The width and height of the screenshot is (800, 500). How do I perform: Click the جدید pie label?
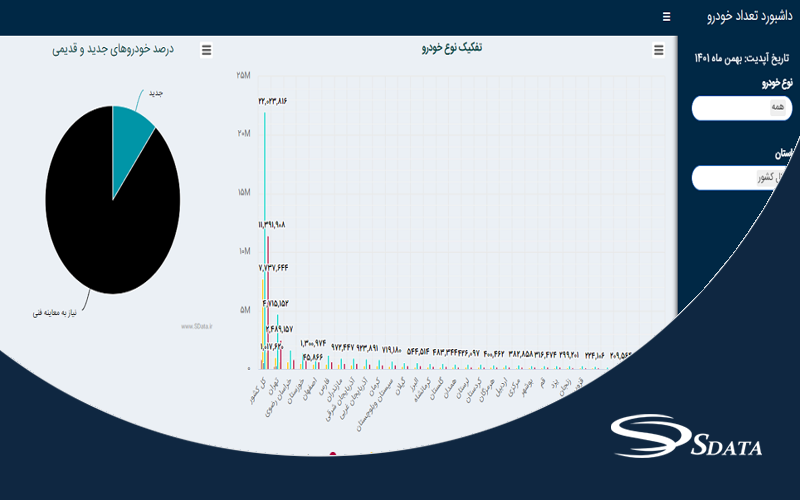coord(155,93)
